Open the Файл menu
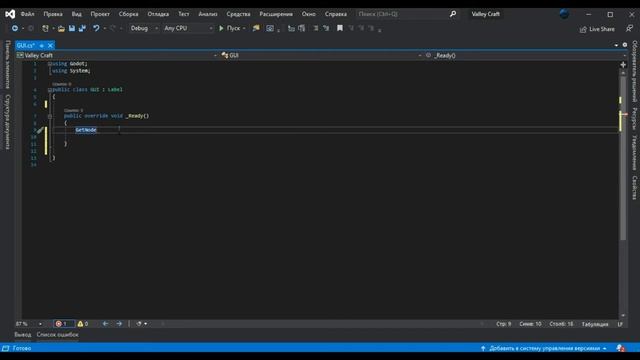Image resolution: width=640 pixels, height=360 pixels. 27,14
